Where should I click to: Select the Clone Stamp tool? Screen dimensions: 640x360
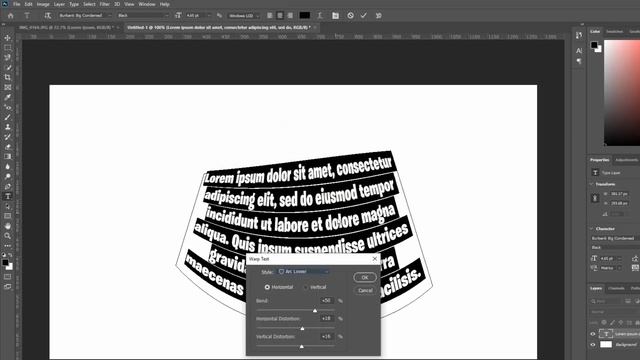[8, 127]
